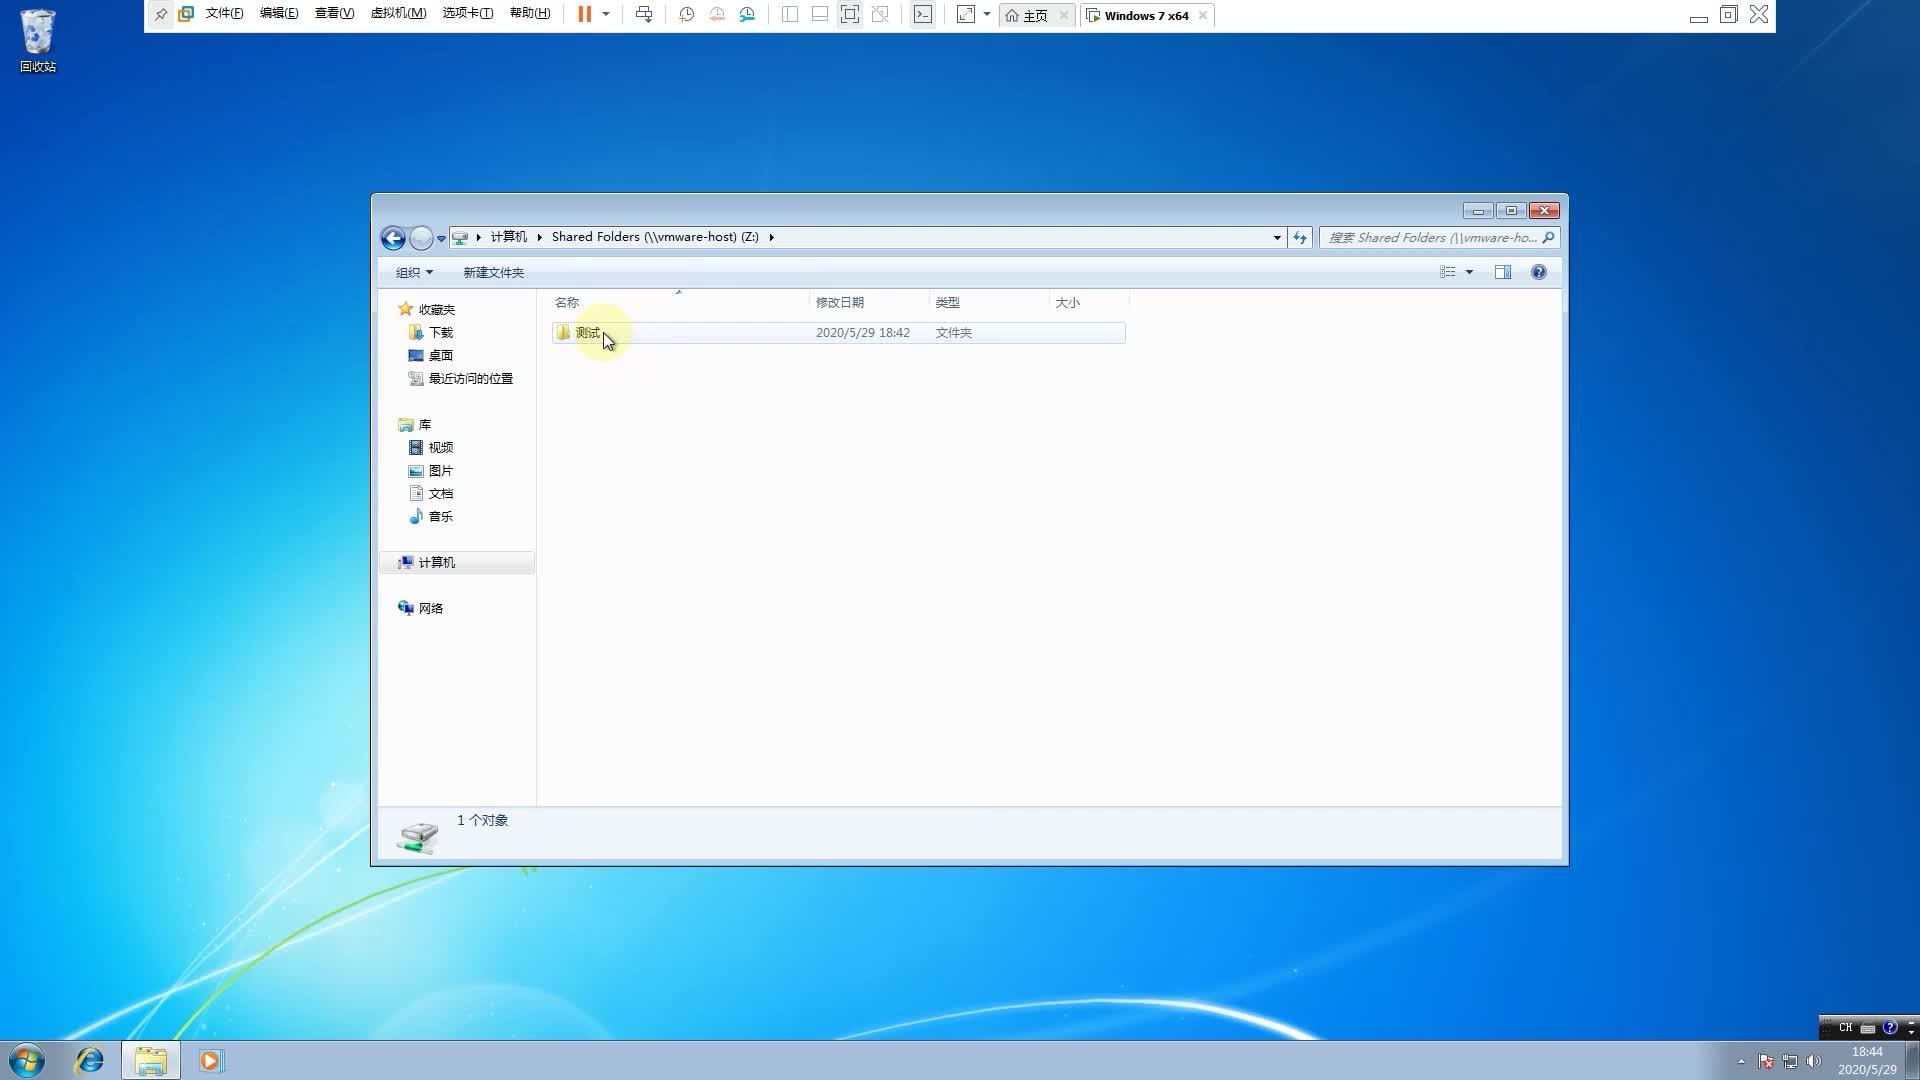Click the Explorer back arrow button

coord(393,238)
